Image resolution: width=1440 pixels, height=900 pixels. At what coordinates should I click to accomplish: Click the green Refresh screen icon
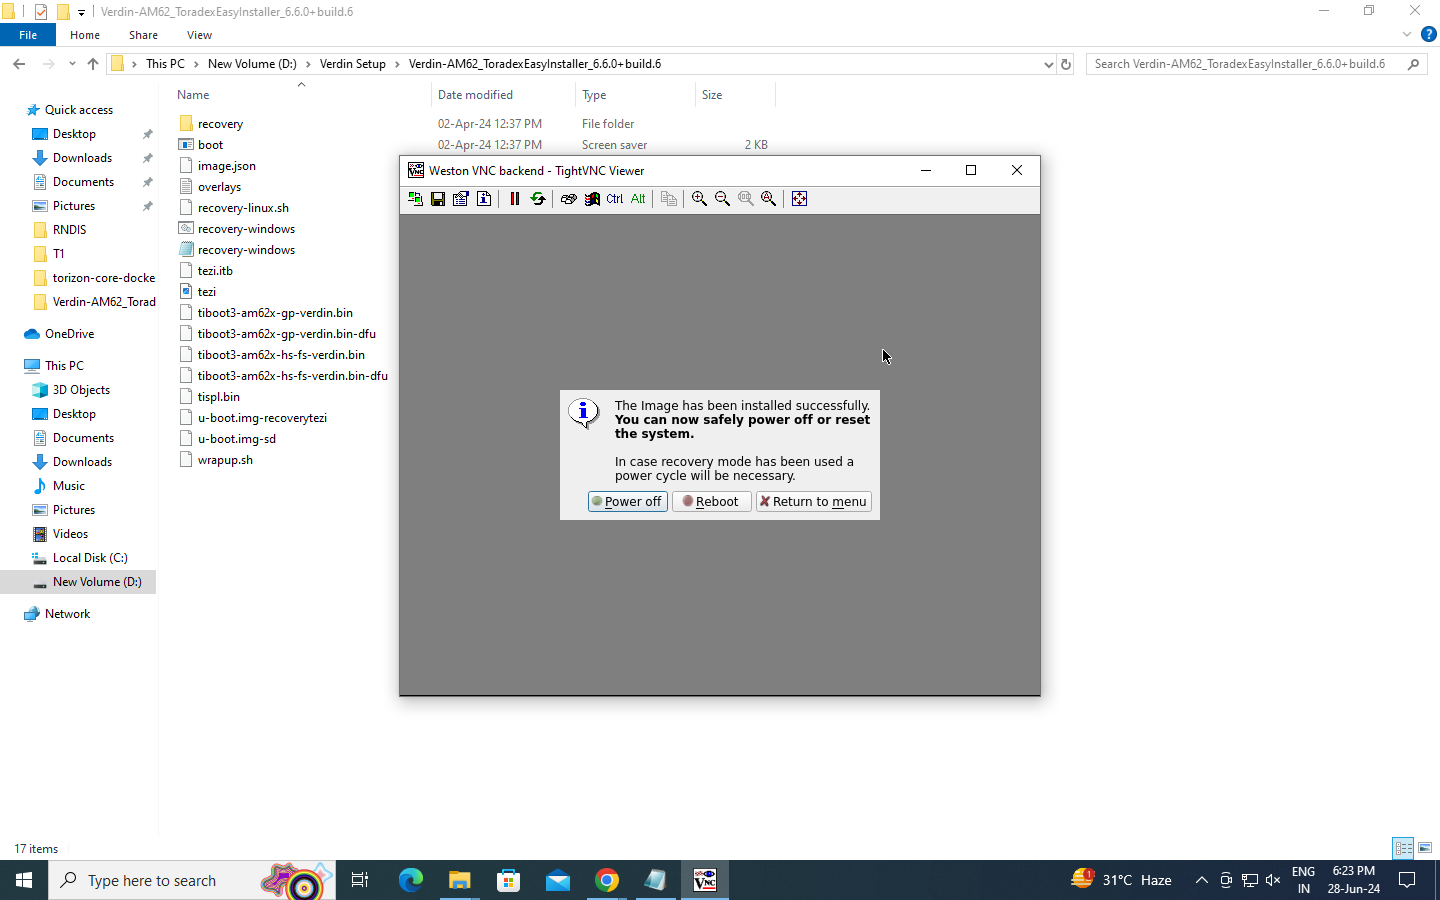(538, 199)
